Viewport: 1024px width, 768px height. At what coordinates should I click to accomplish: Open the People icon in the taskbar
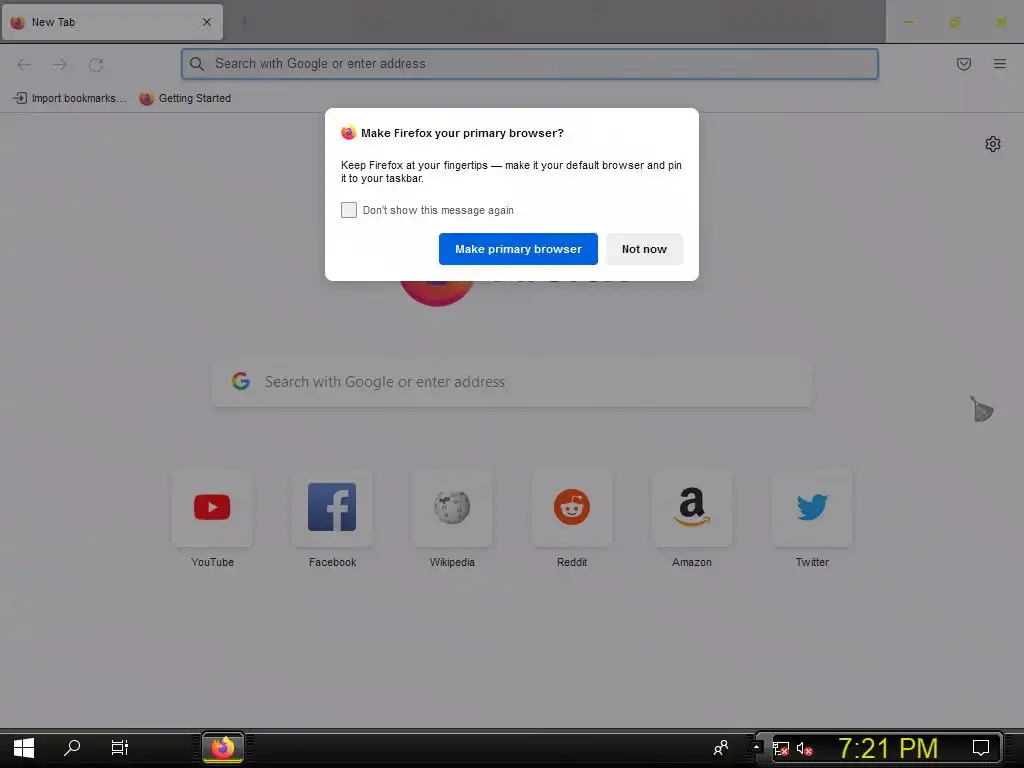(x=721, y=748)
